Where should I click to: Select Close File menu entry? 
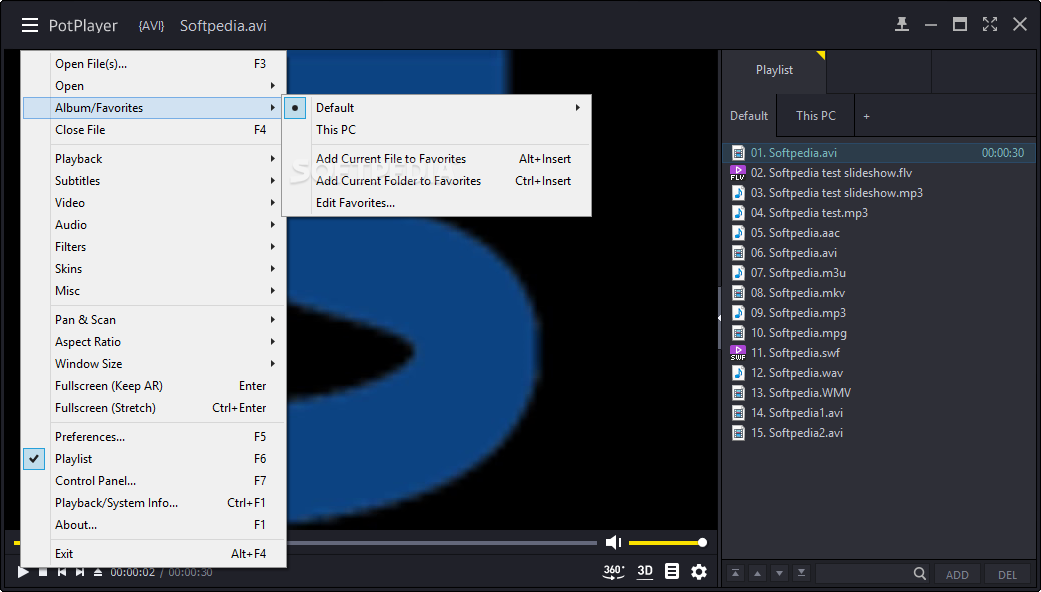pyautogui.click(x=155, y=129)
